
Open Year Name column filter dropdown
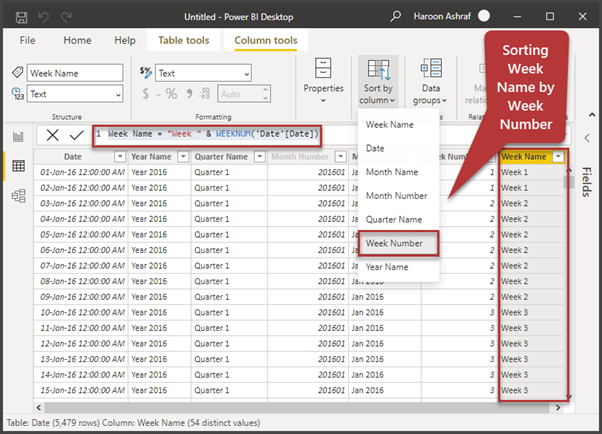183,156
